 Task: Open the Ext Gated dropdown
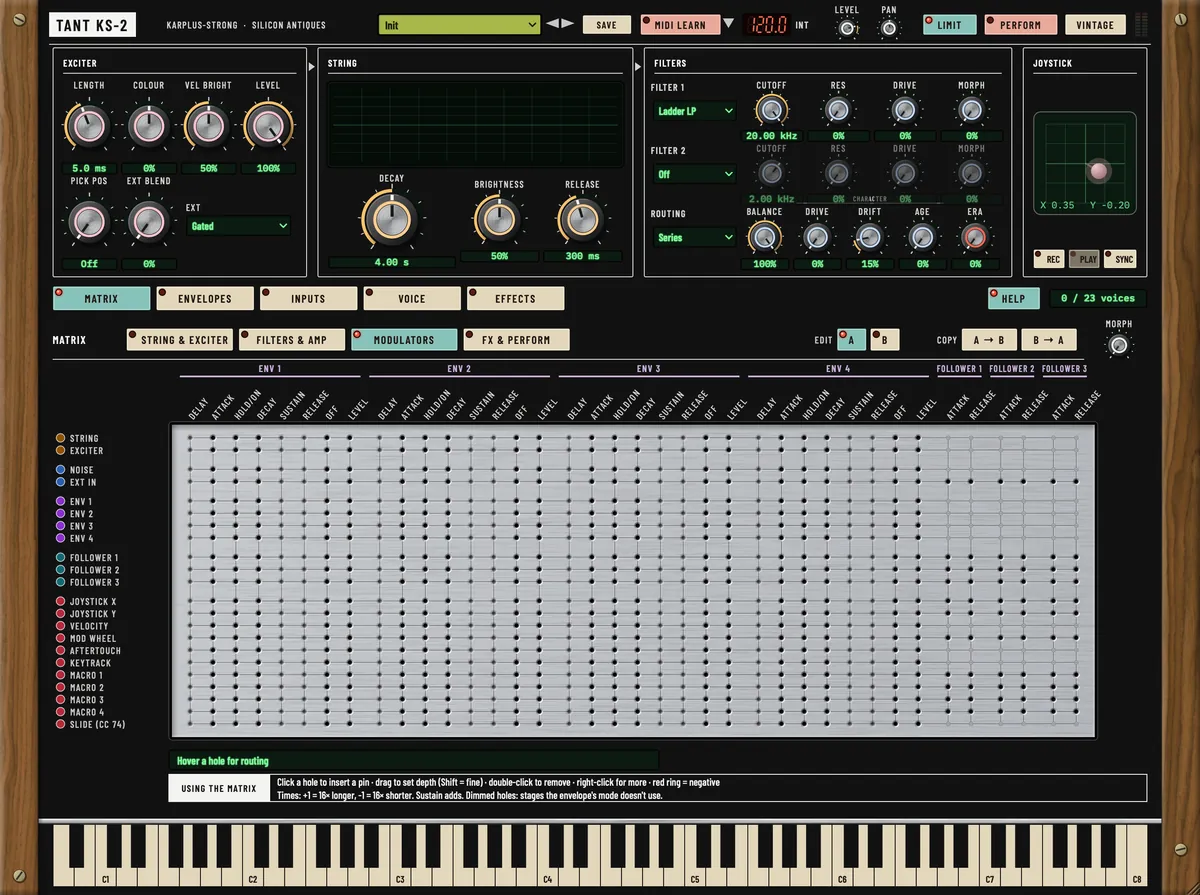coord(239,226)
